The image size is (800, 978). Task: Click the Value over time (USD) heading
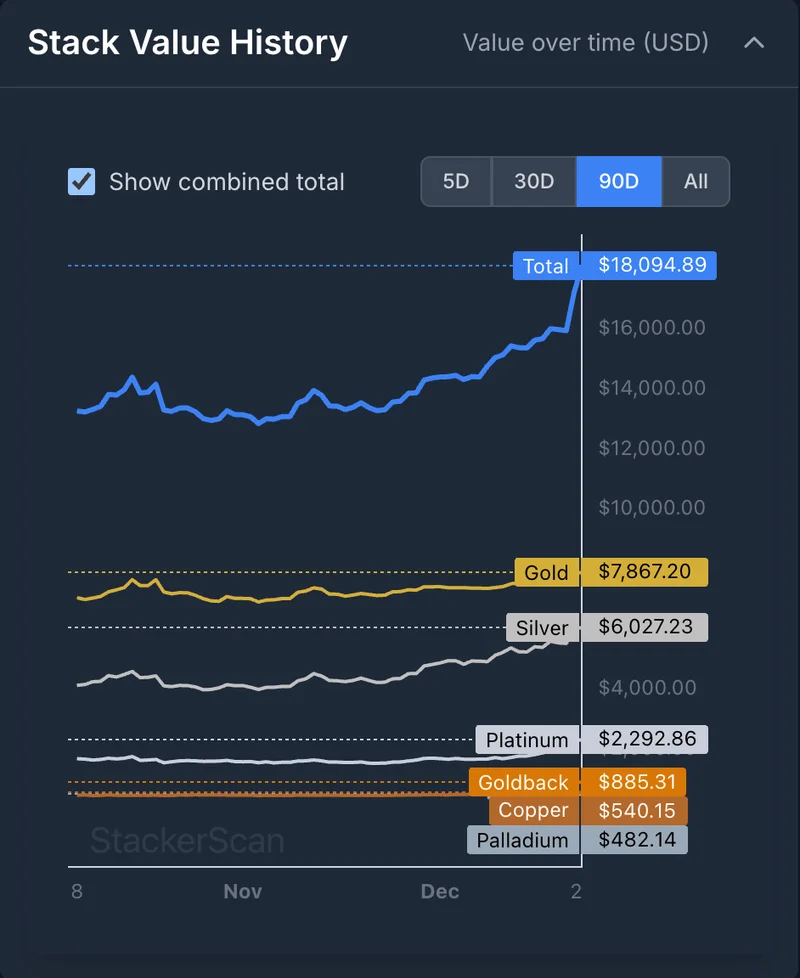[x=586, y=42]
